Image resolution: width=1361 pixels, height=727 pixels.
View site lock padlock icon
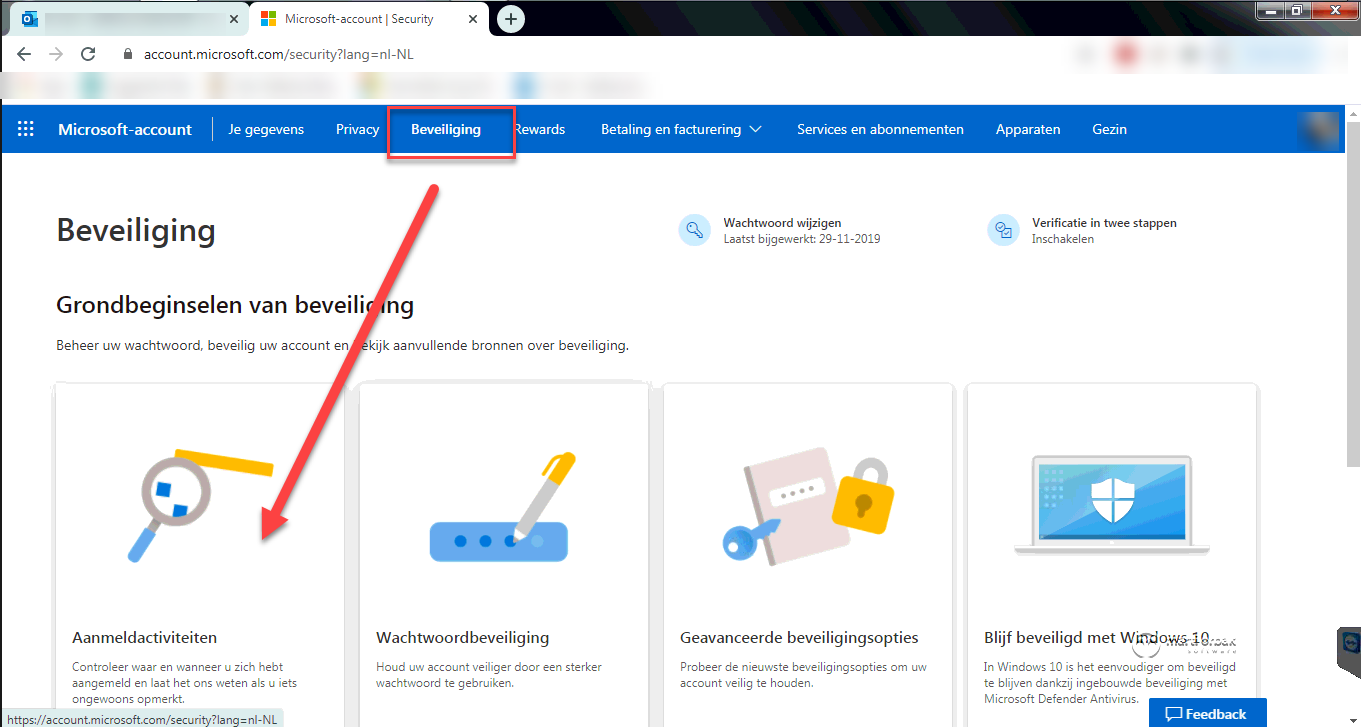127,54
